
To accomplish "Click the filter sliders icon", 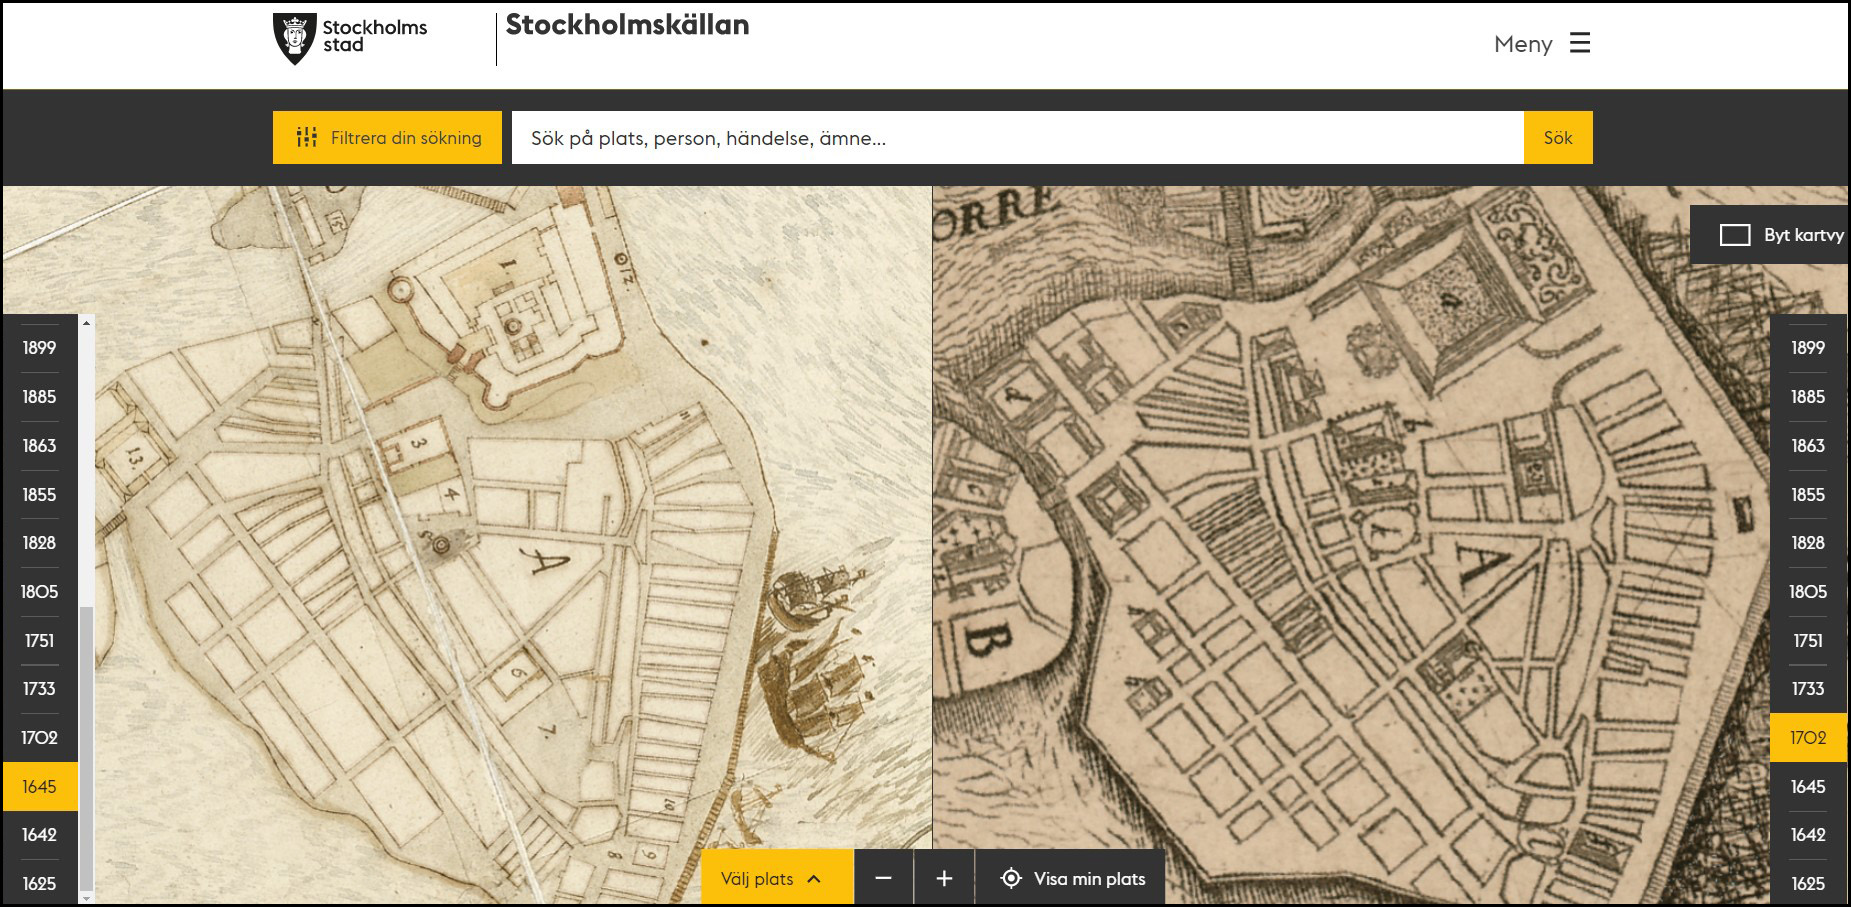I will click(x=307, y=137).
